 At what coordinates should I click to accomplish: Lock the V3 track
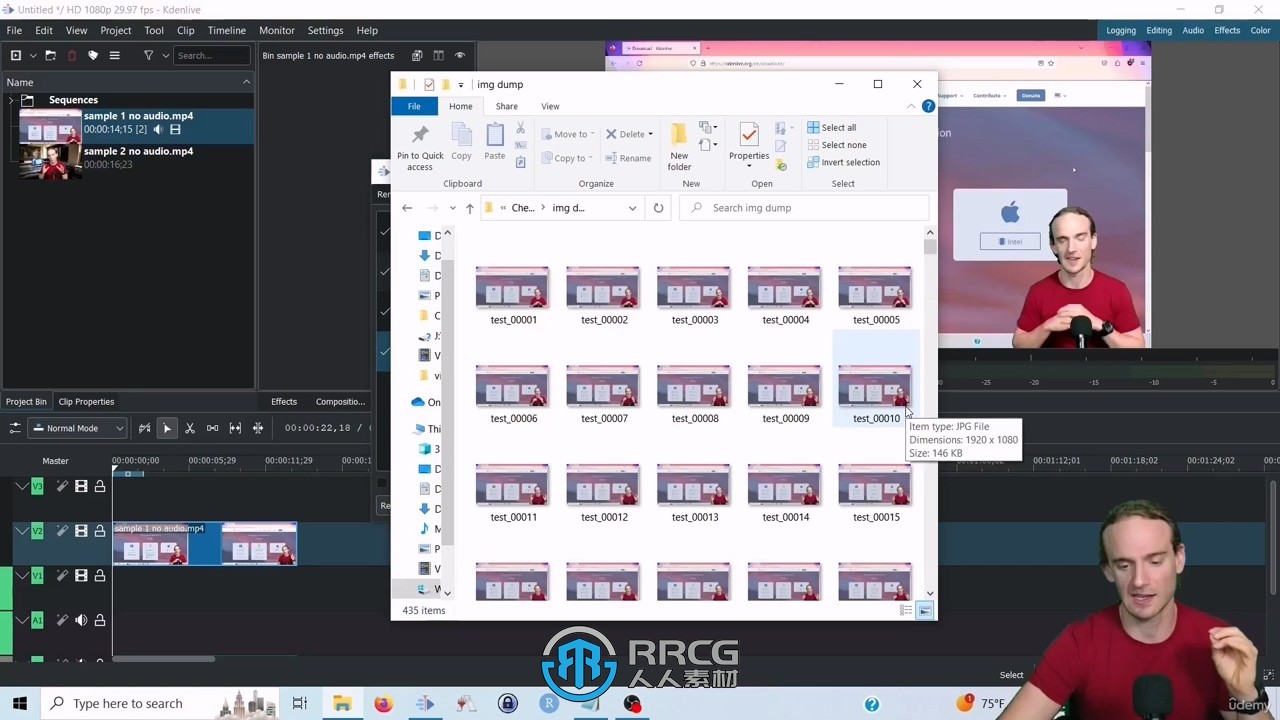point(100,486)
